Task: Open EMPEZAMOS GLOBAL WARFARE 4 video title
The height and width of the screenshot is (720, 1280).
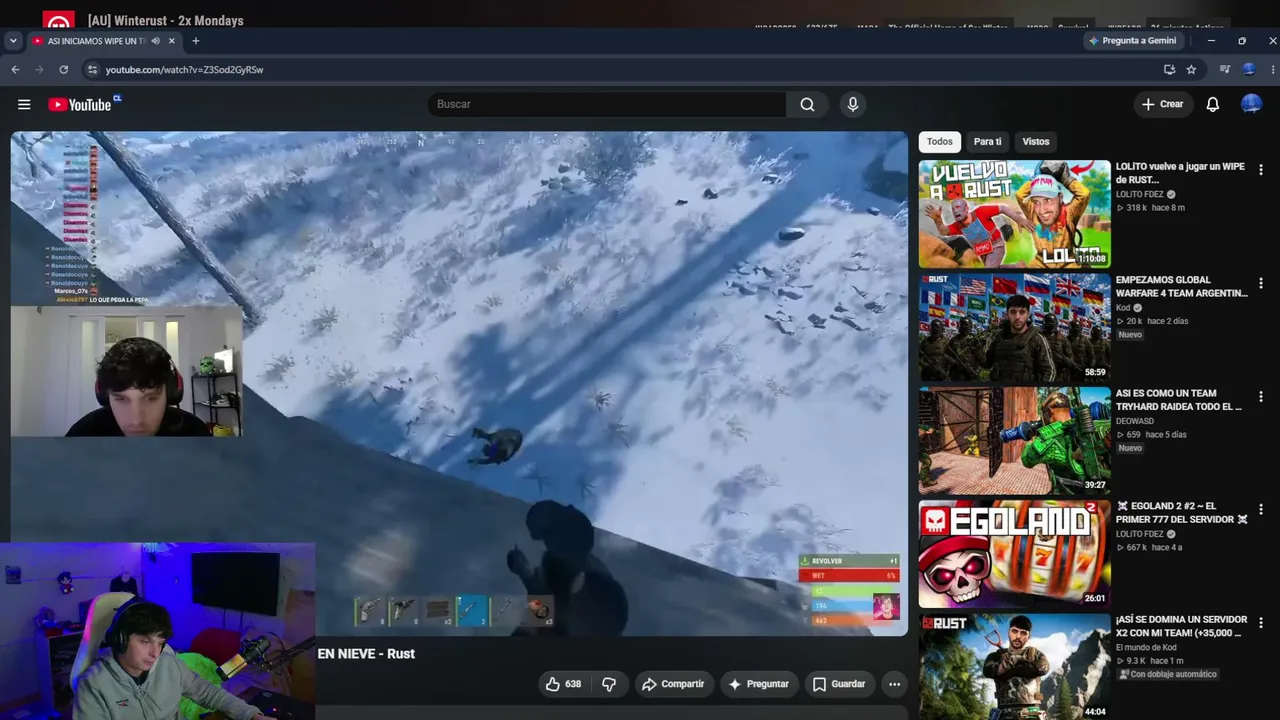Action: 1181,287
